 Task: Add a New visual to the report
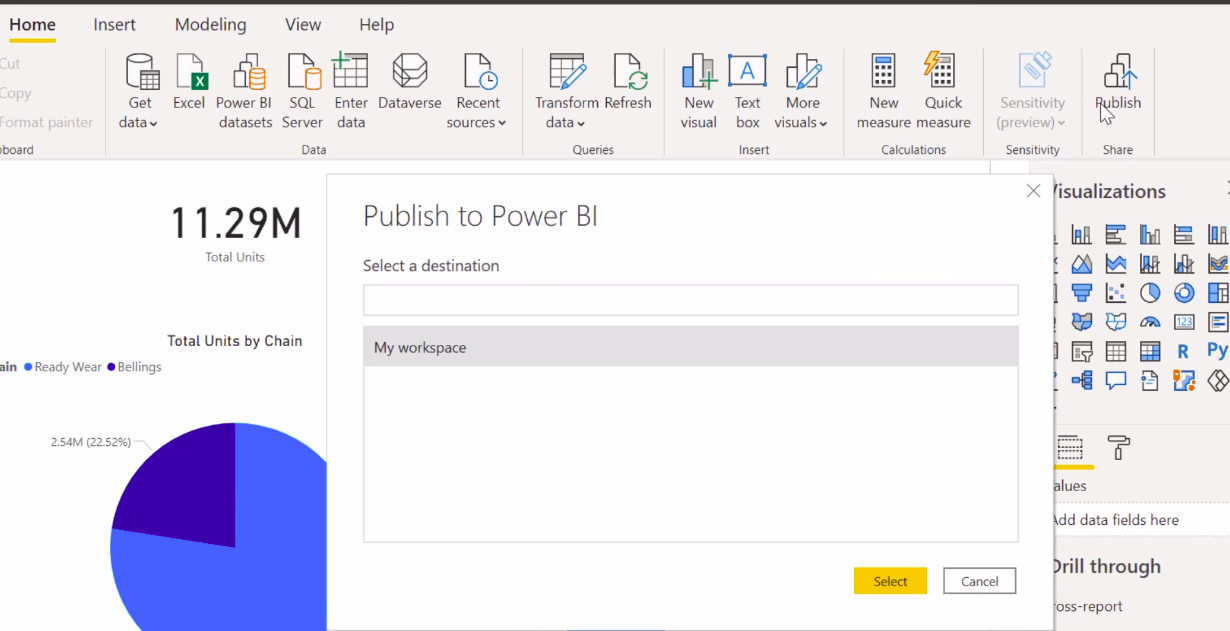pyautogui.click(x=699, y=91)
